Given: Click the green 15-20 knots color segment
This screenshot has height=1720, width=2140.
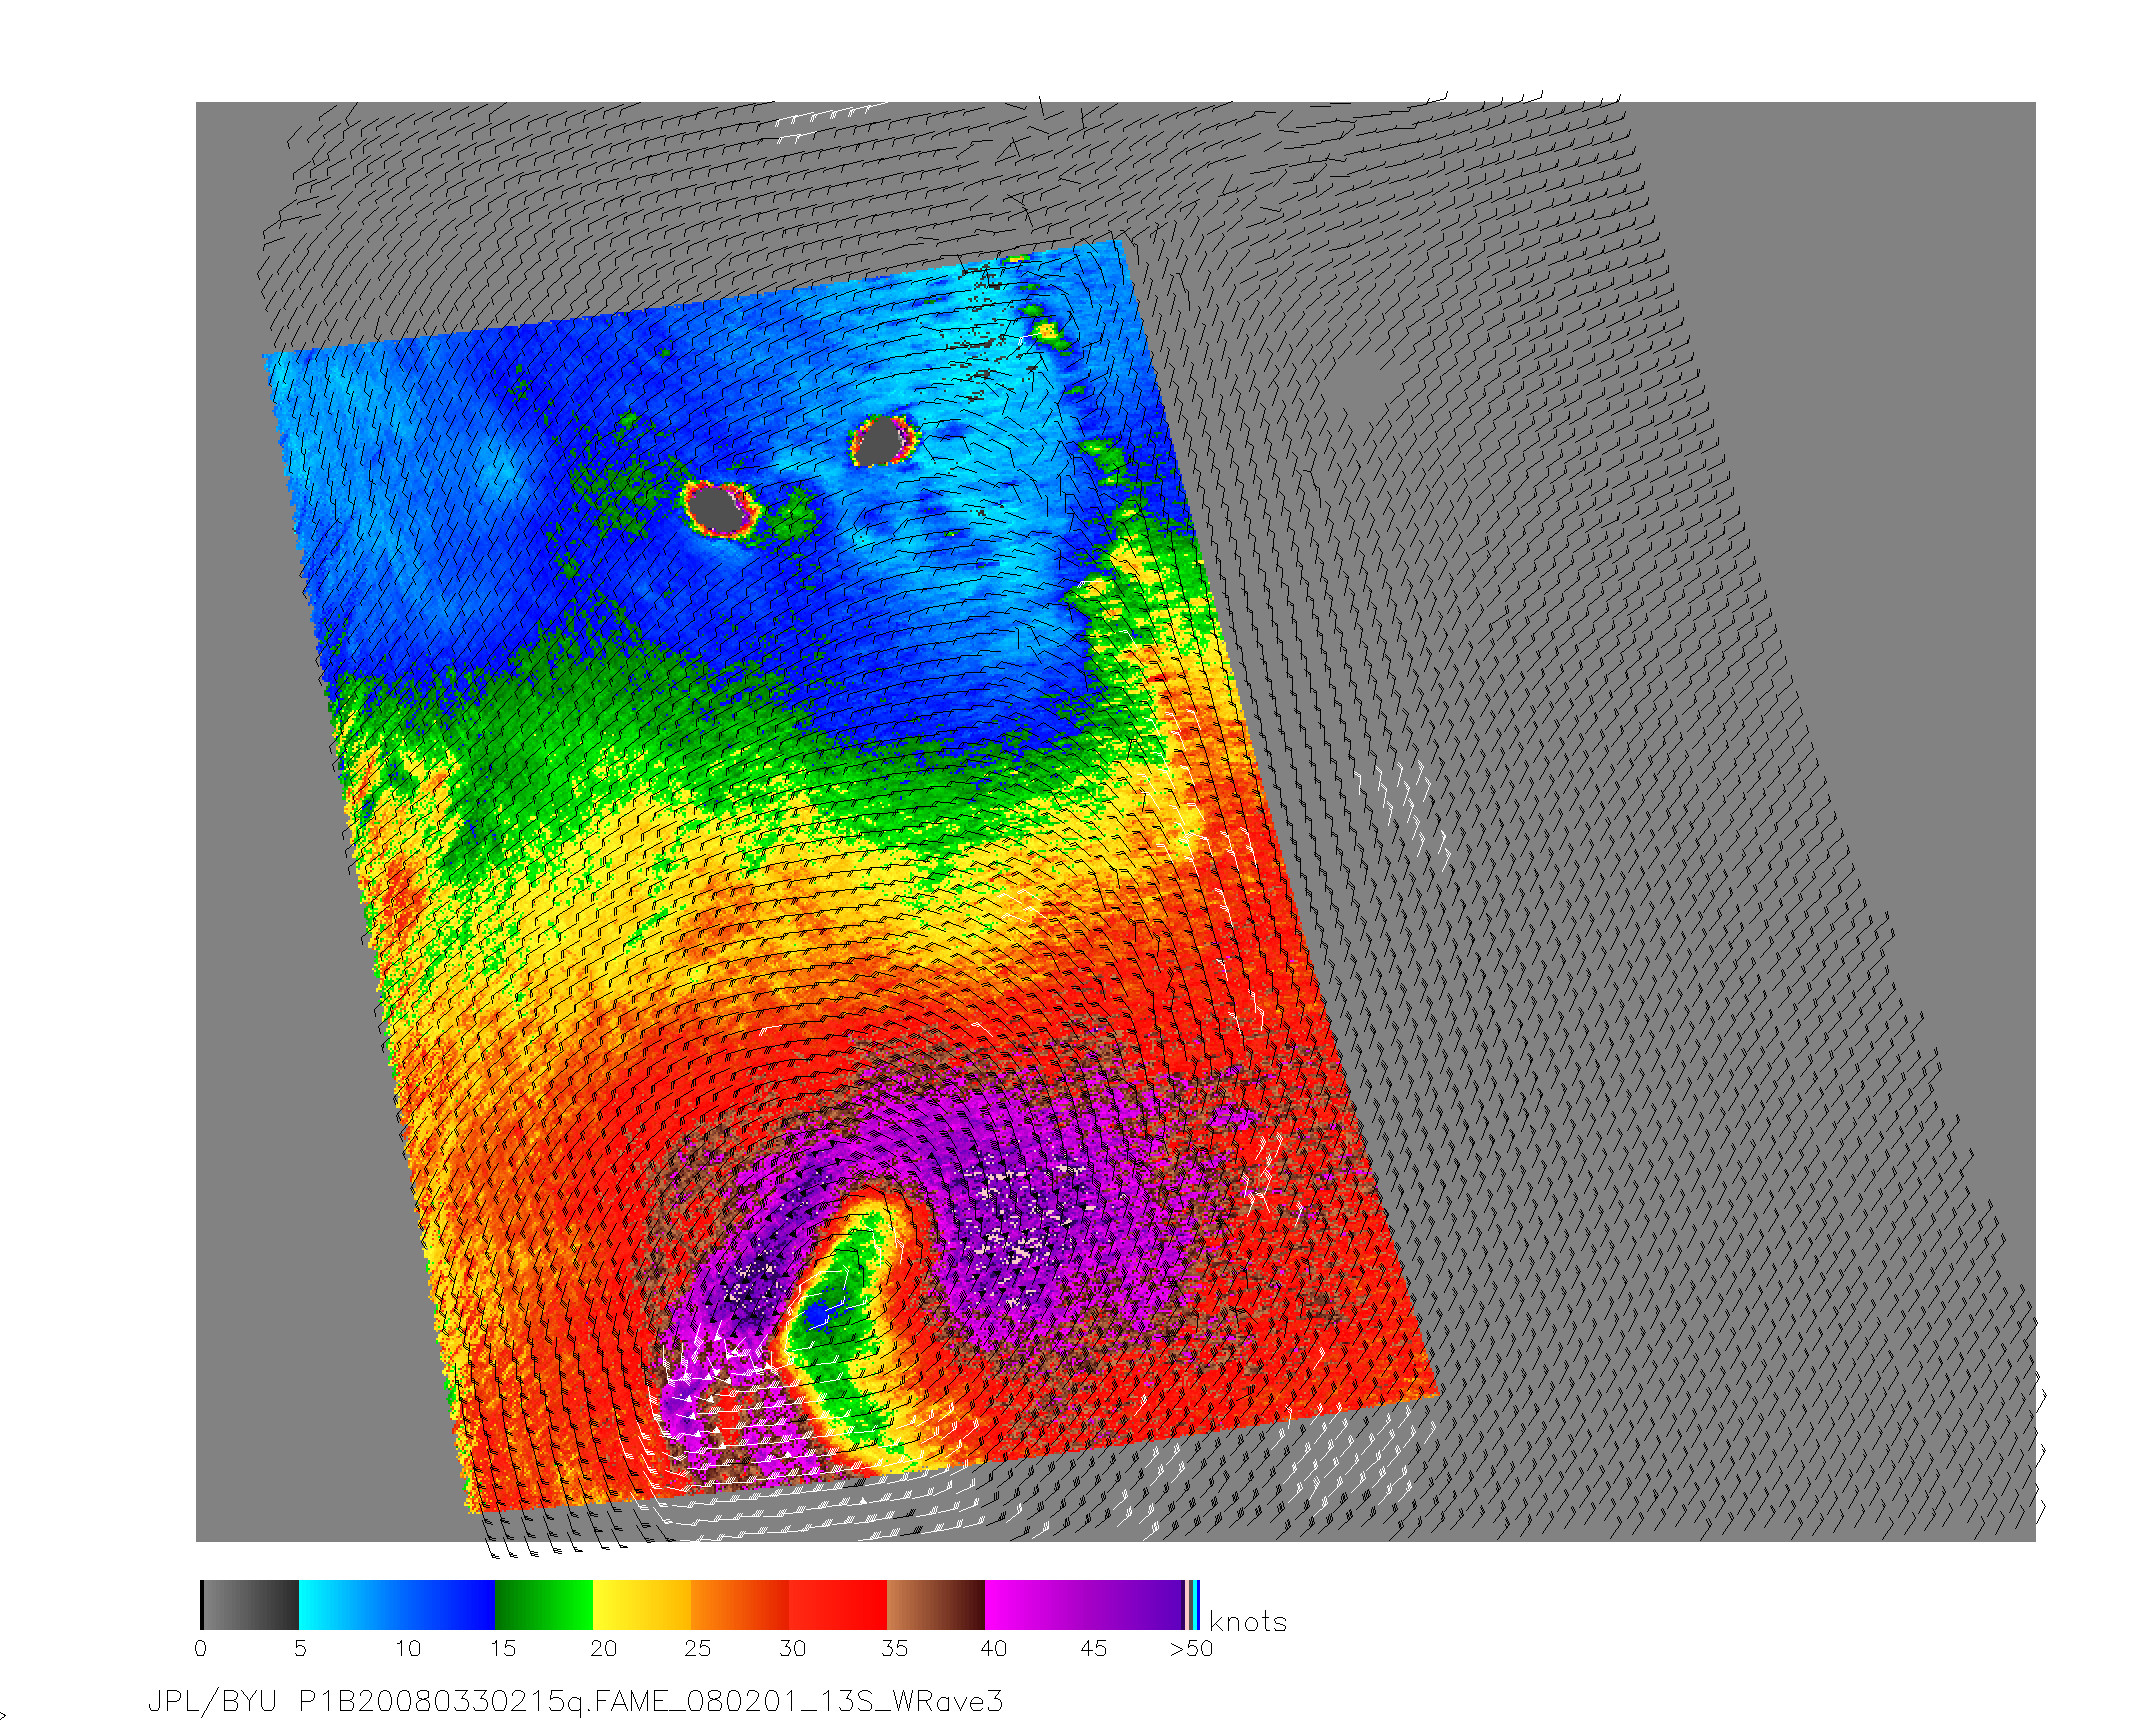Looking at the screenshot, I should [544, 1605].
